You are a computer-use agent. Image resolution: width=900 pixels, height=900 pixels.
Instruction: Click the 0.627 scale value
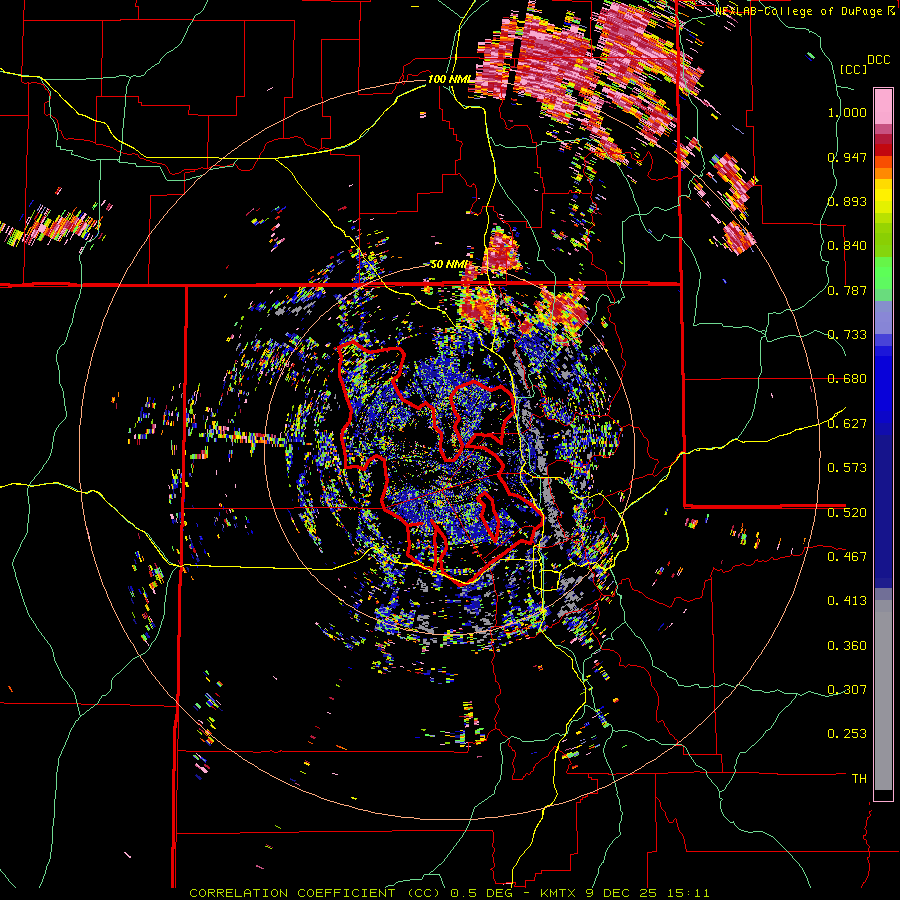(x=847, y=424)
